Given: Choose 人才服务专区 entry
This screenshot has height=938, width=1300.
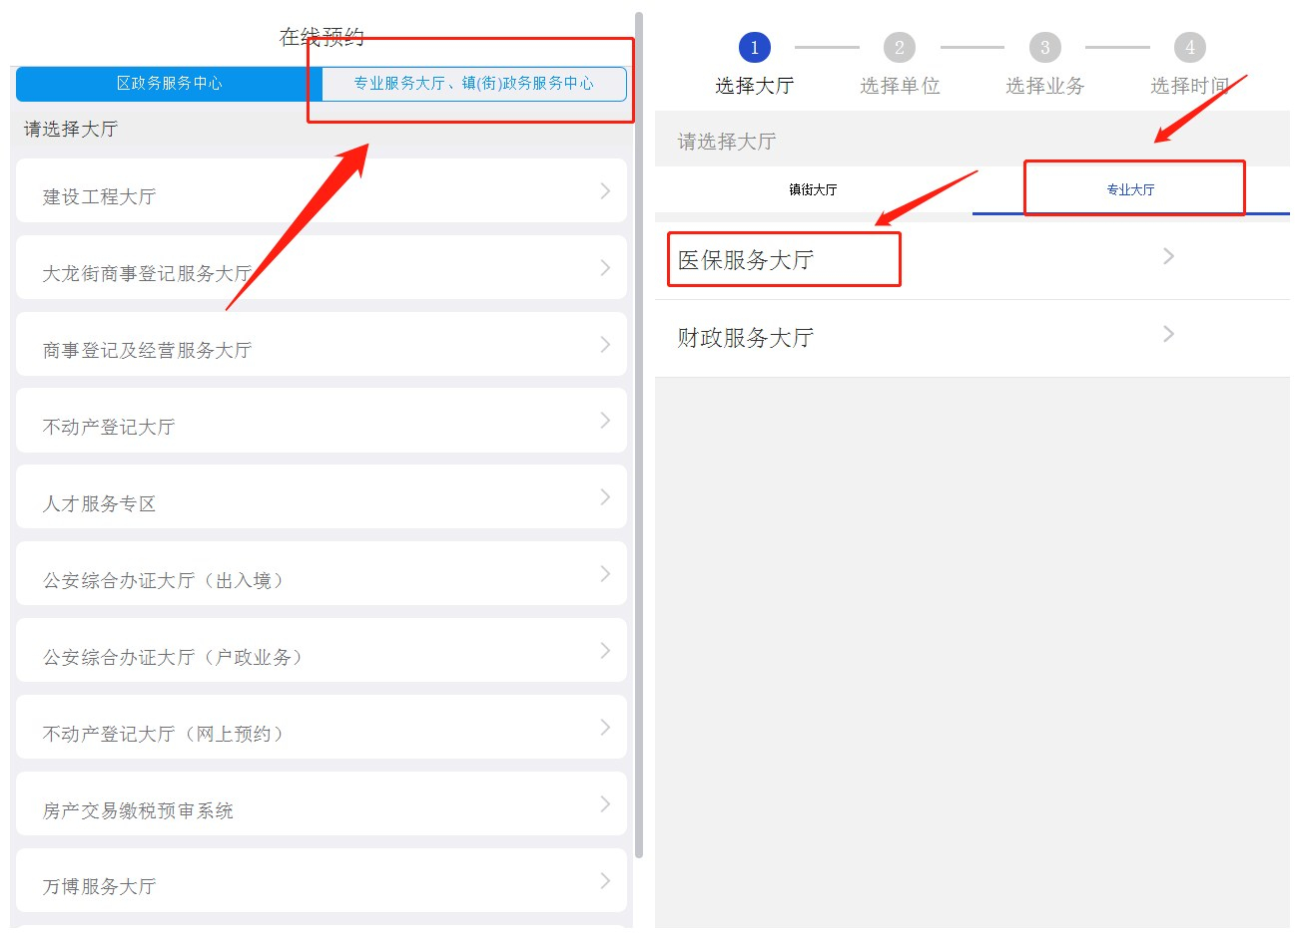Looking at the screenshot, I should click(x=321, y=497).
